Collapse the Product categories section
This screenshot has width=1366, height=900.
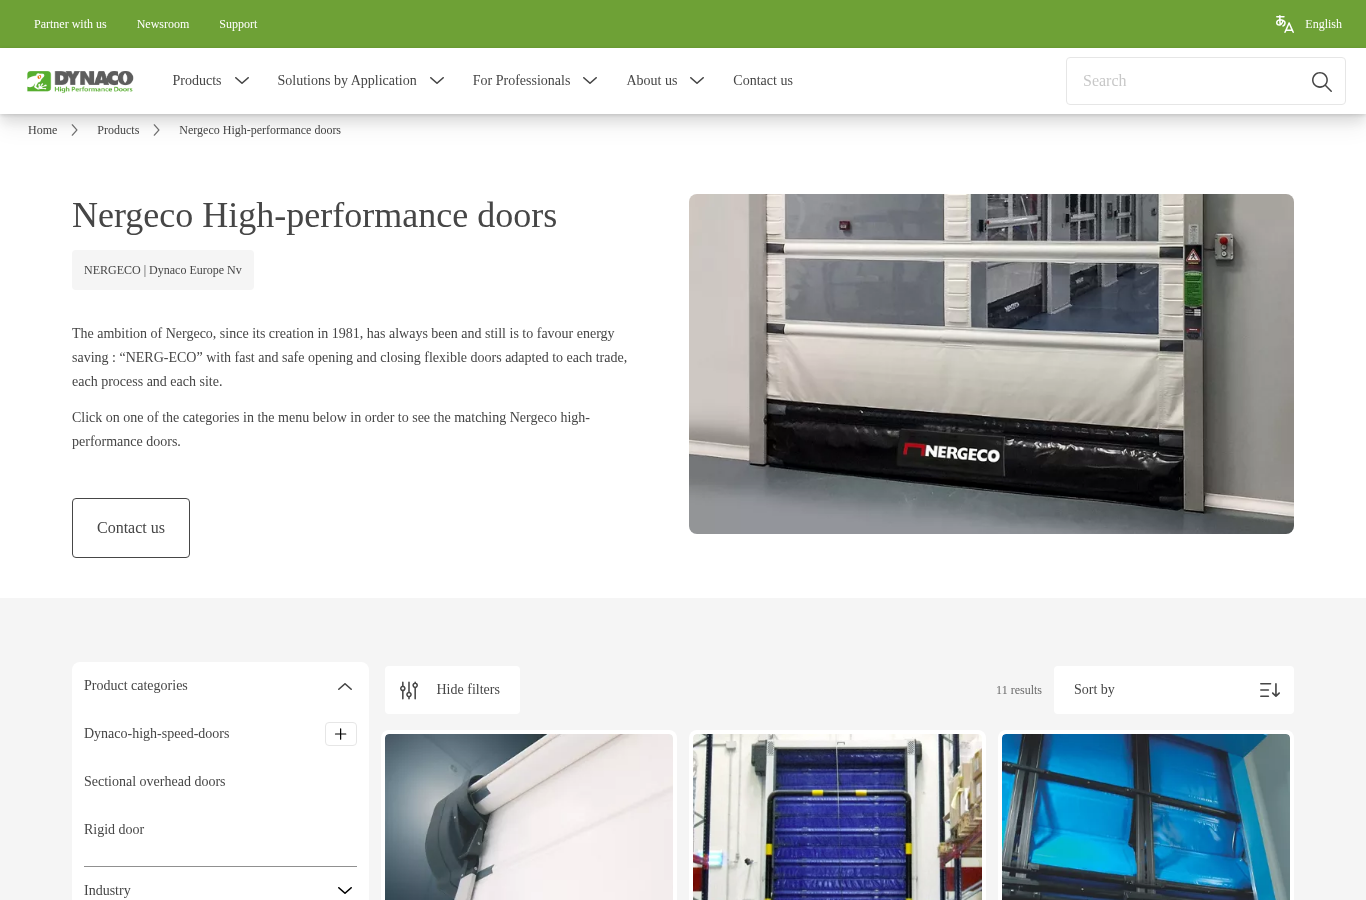click(x=345, y=686)
